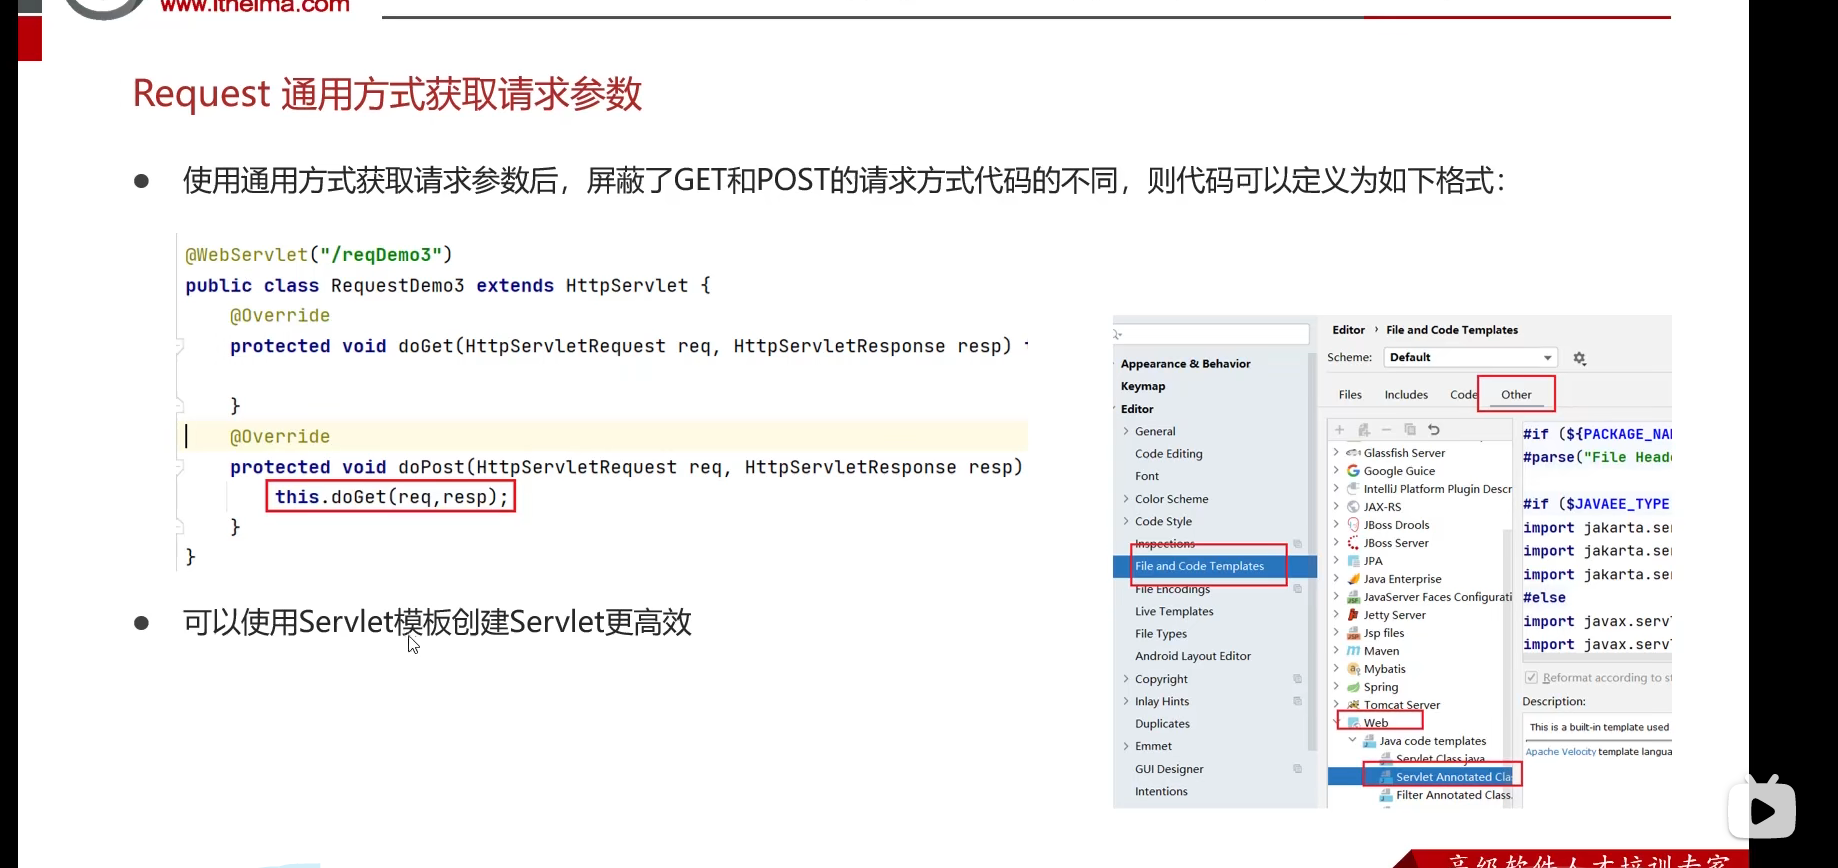
Task: Click the JBoss Server red dotted icon
Action: (x=1353, y=543)
